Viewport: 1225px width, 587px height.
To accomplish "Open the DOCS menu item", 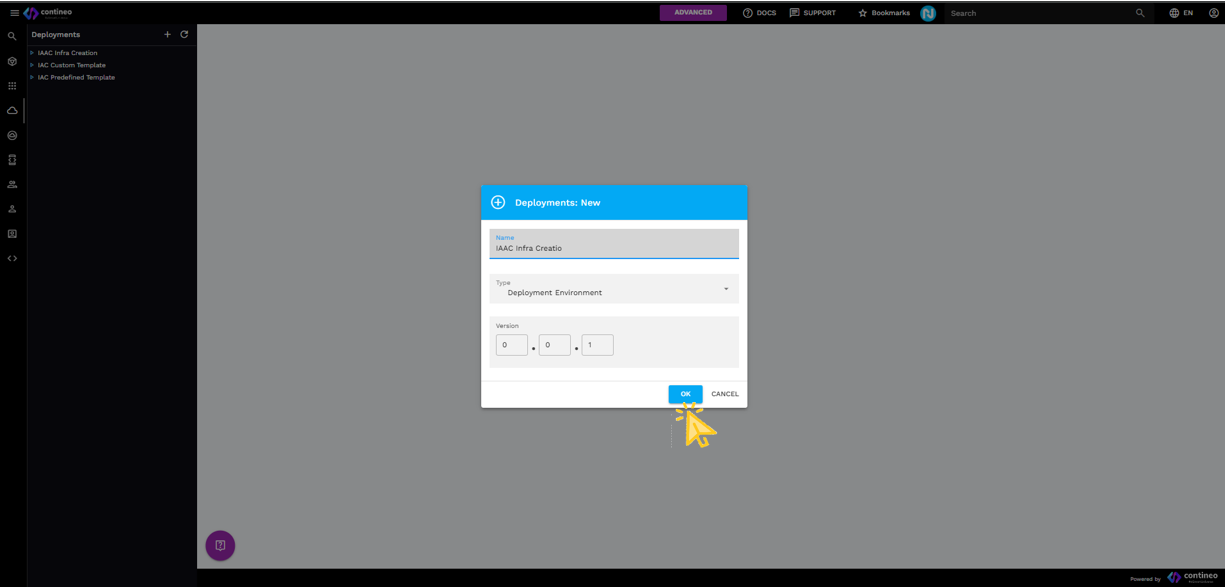I will pyautogui.click(x=759, y=13).
